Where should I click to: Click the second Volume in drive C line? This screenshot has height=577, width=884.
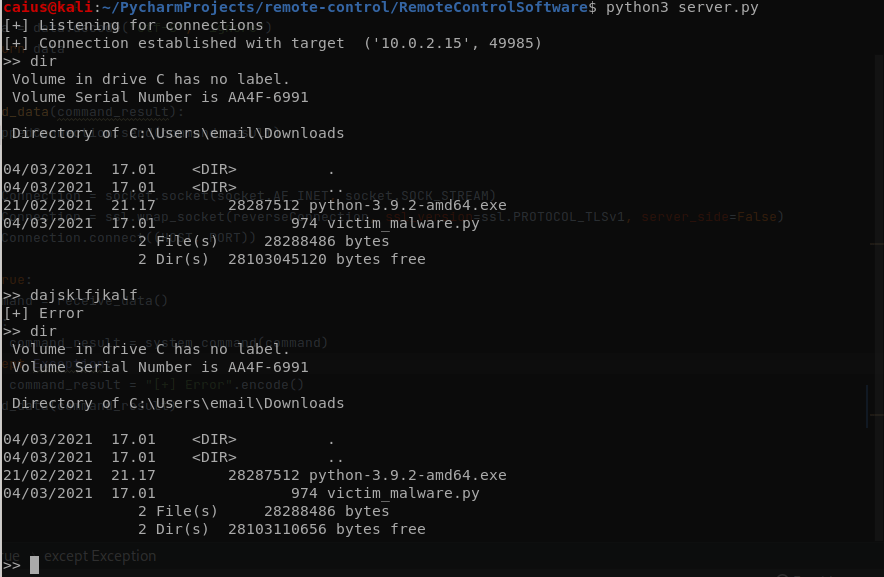click(x=151, y=349)
